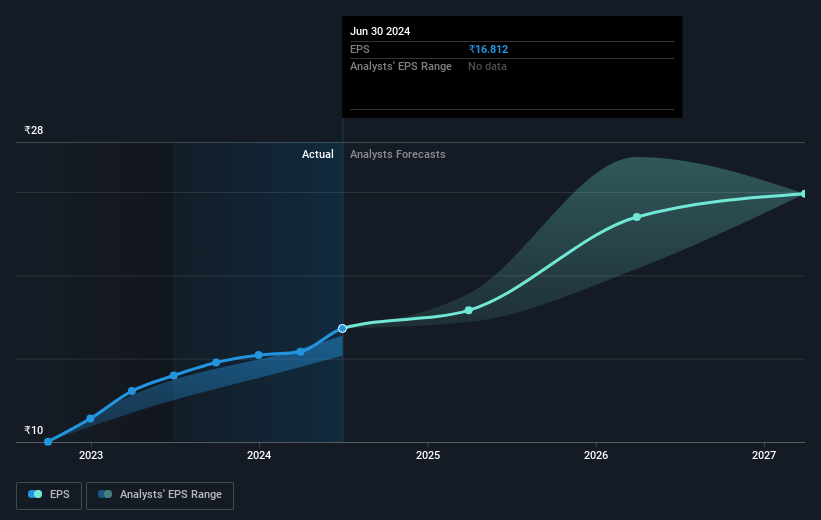Click the Analysts' EPS Range row label in tooltip

[x=401, y=67]
